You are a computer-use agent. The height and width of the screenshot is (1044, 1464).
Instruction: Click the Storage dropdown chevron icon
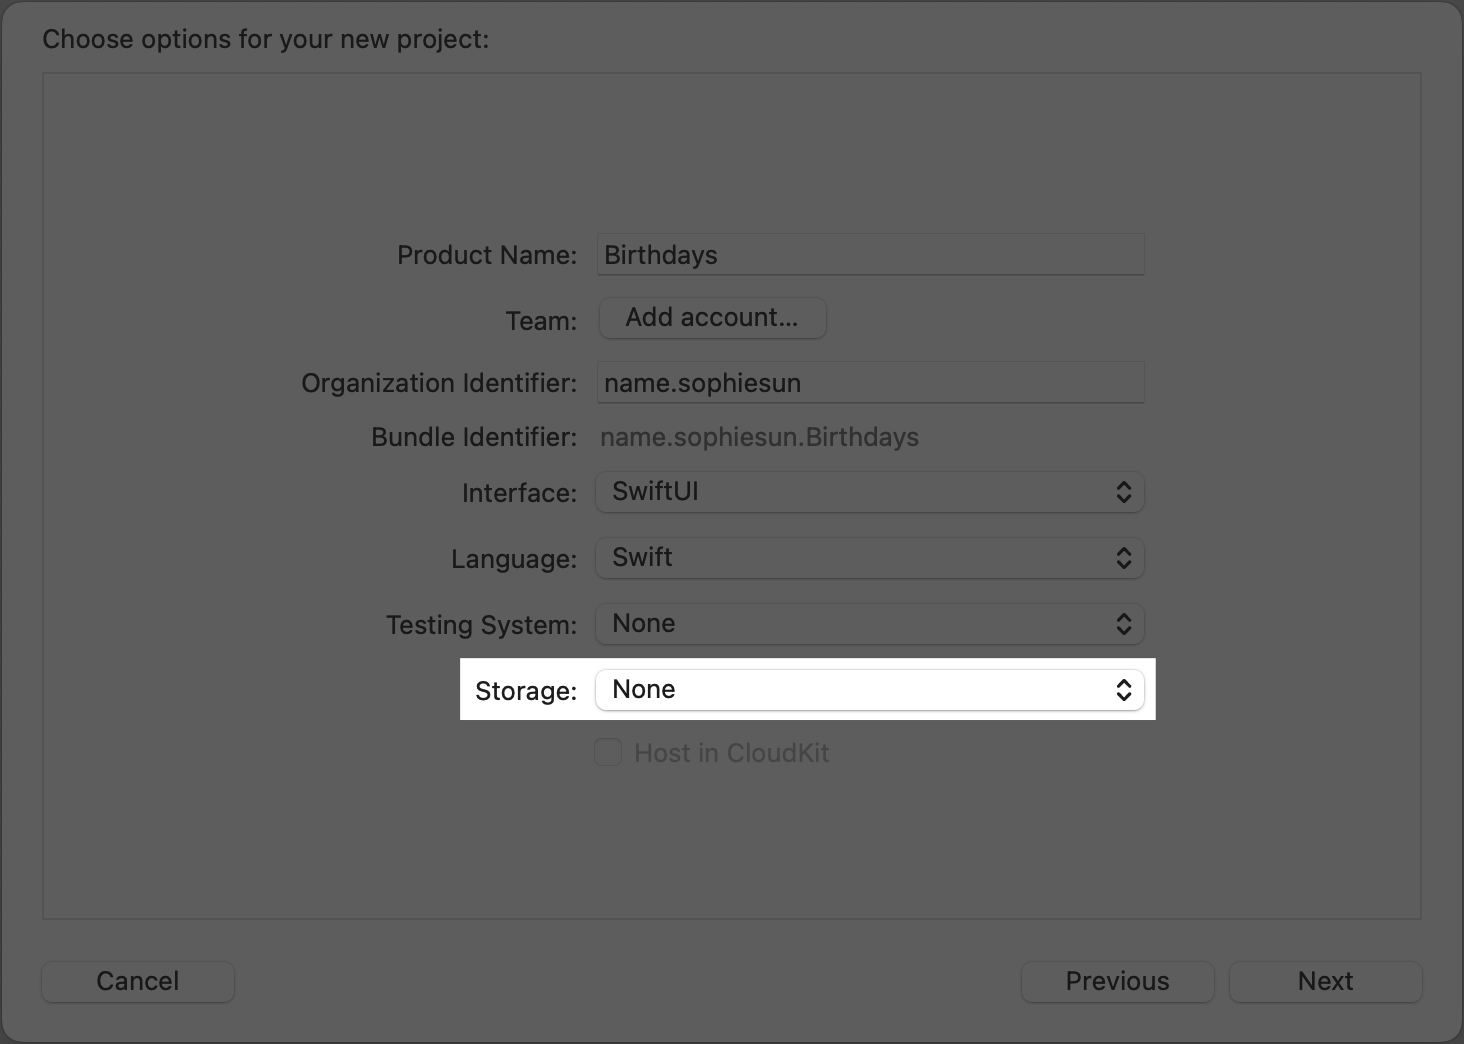click(x=1124, y=689)
